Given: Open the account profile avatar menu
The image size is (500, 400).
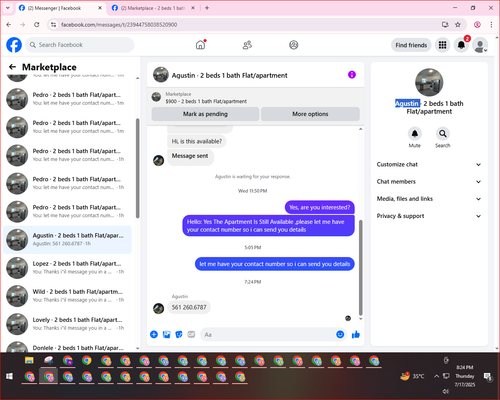Looking at the screenshot, I should click(x=480, y=45).
